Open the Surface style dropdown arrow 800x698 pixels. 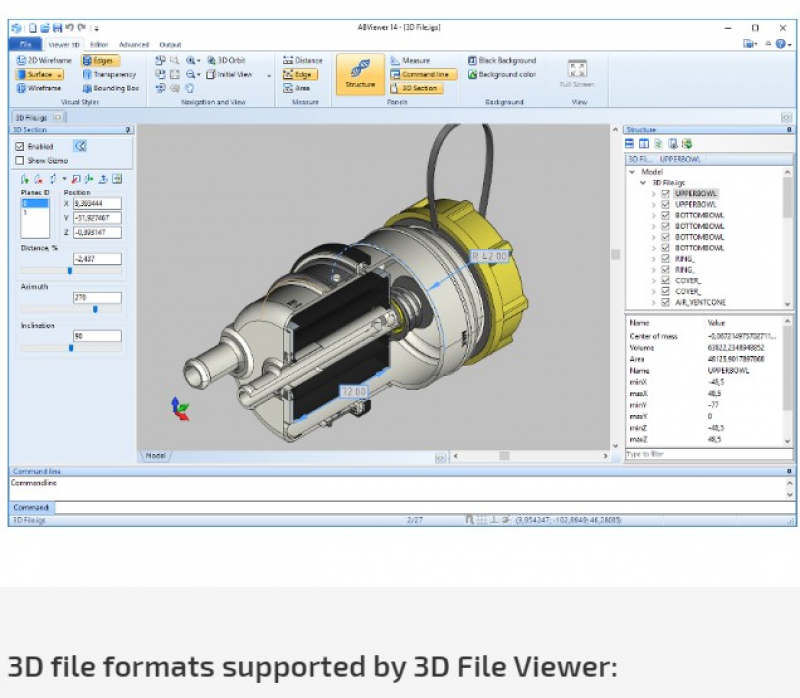point(60,74)
